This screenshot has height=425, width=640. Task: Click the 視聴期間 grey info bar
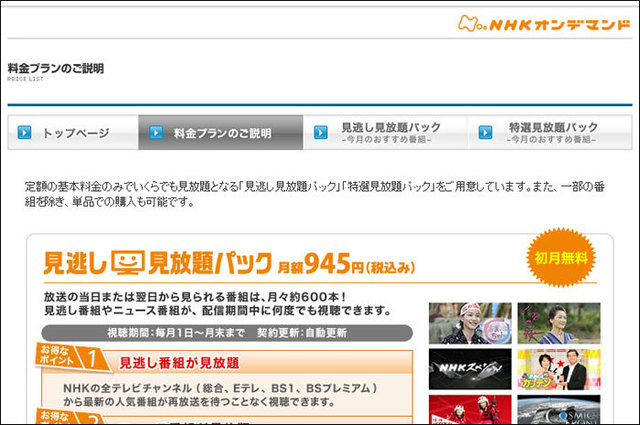coord(226,333)
